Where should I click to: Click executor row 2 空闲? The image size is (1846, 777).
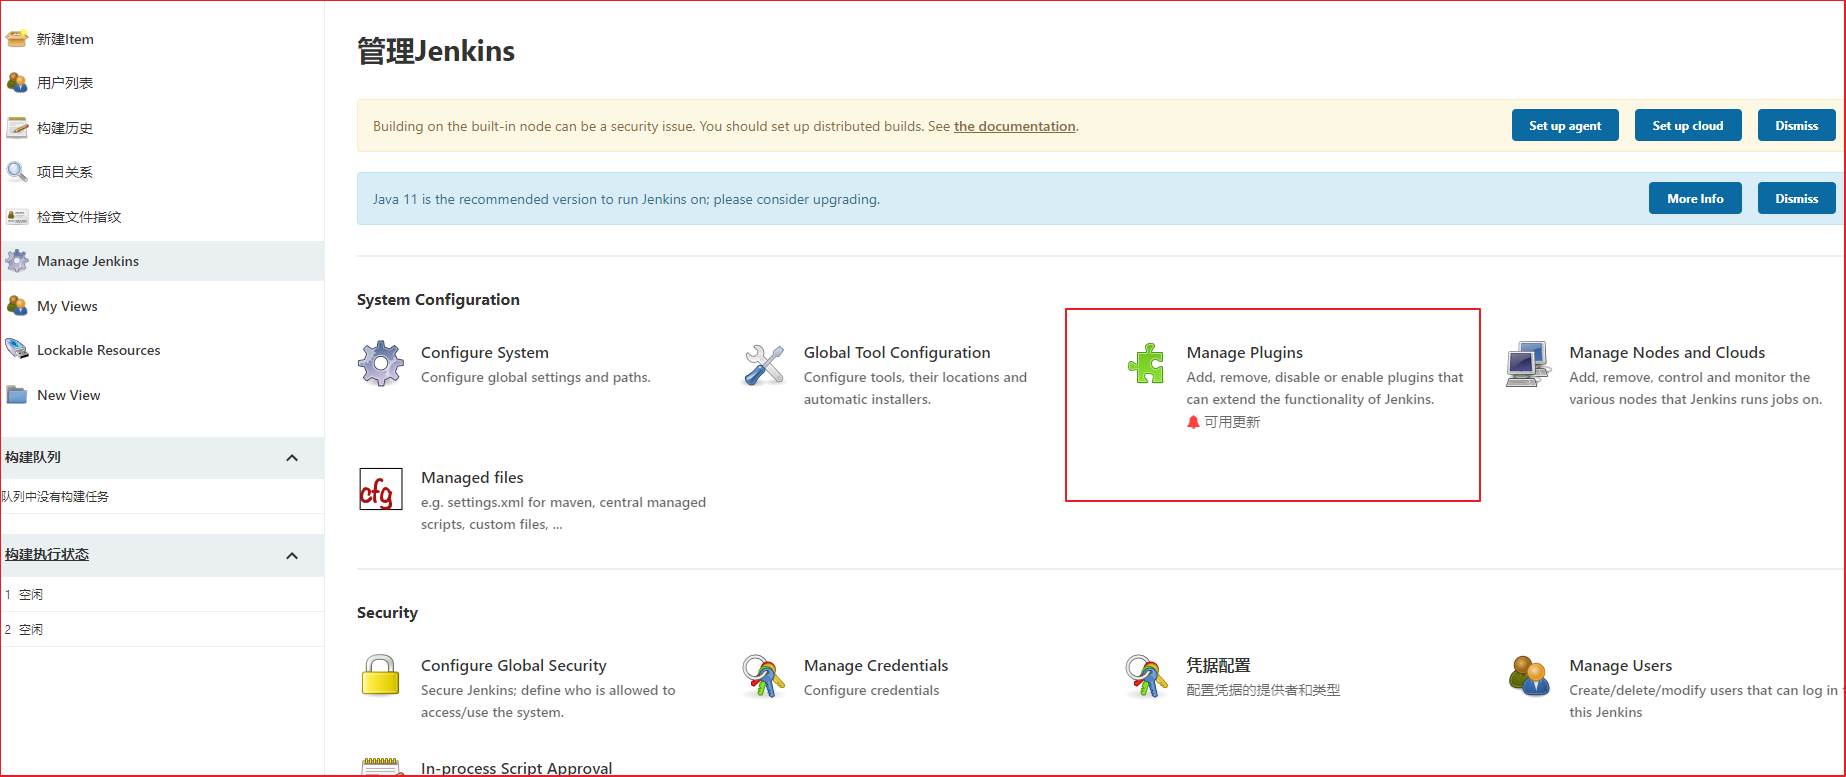click(162, 629)
